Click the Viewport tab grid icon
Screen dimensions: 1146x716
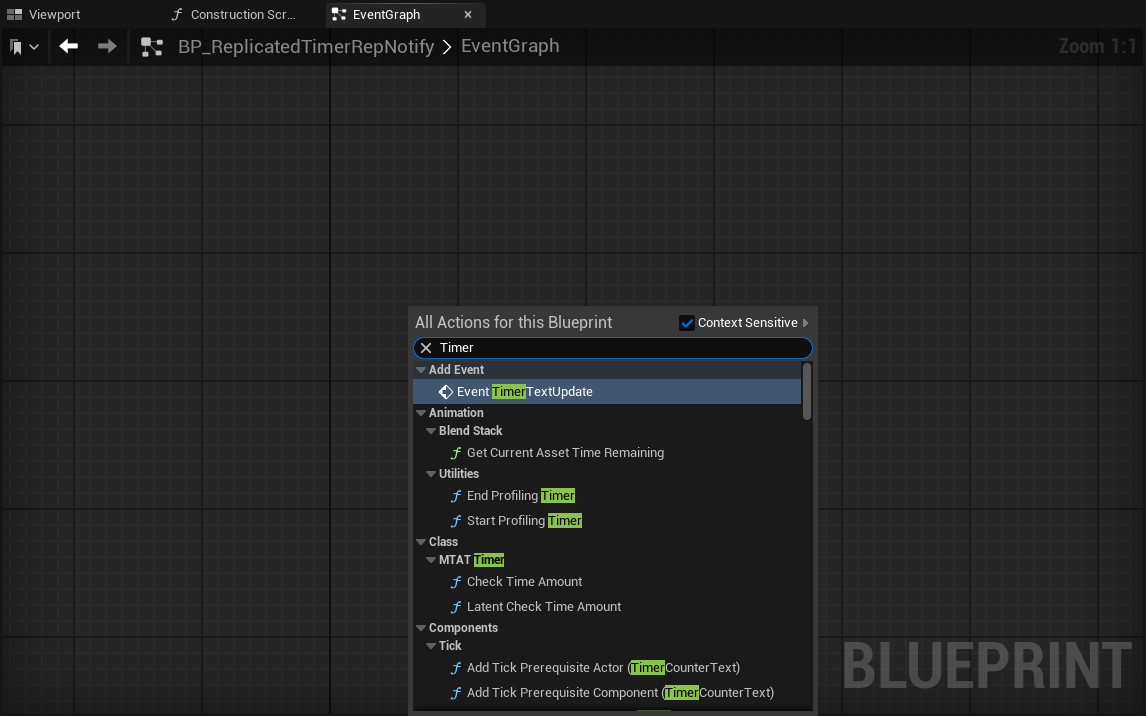14,15
